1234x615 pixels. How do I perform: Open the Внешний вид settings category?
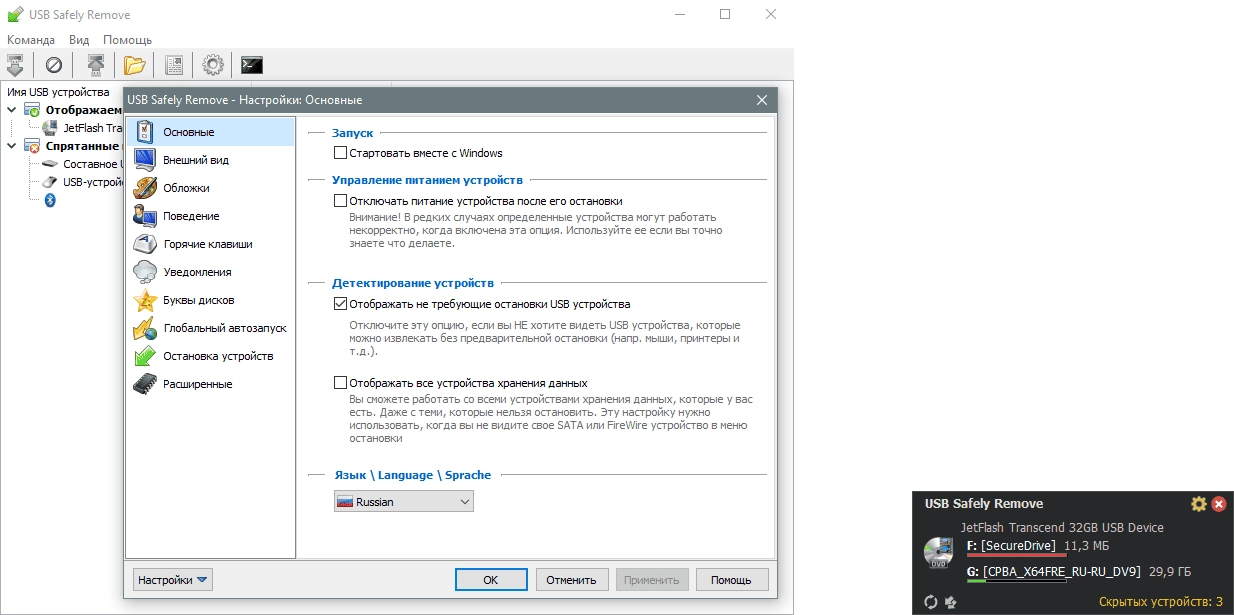coord(210,160)
